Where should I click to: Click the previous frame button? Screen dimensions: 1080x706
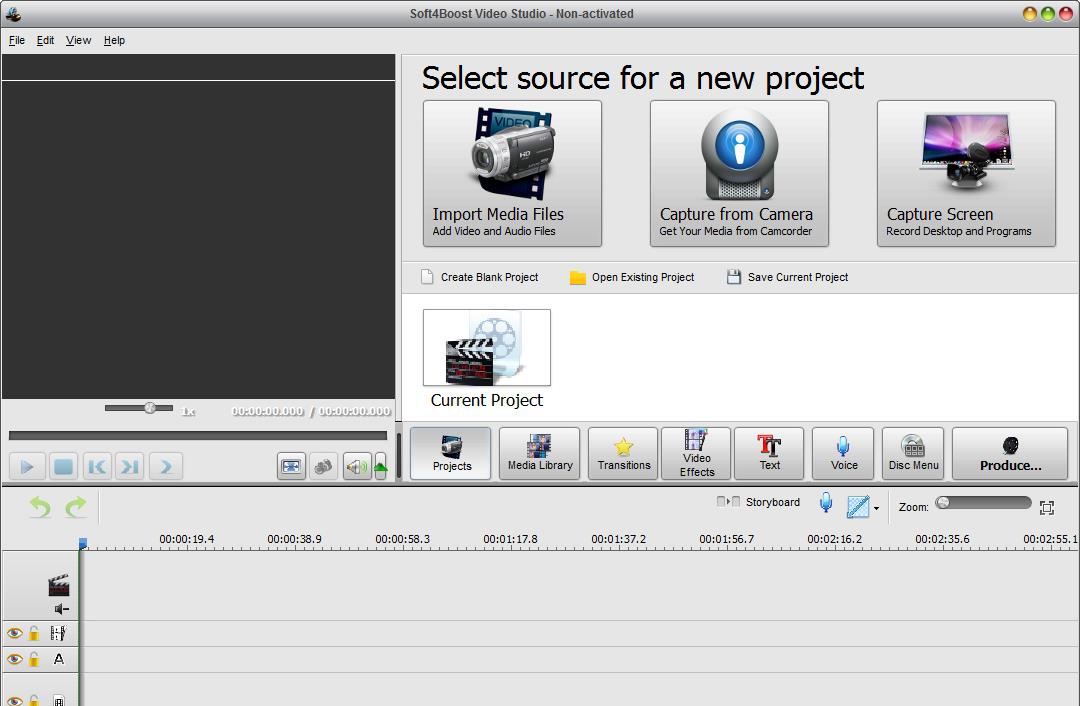97,467
